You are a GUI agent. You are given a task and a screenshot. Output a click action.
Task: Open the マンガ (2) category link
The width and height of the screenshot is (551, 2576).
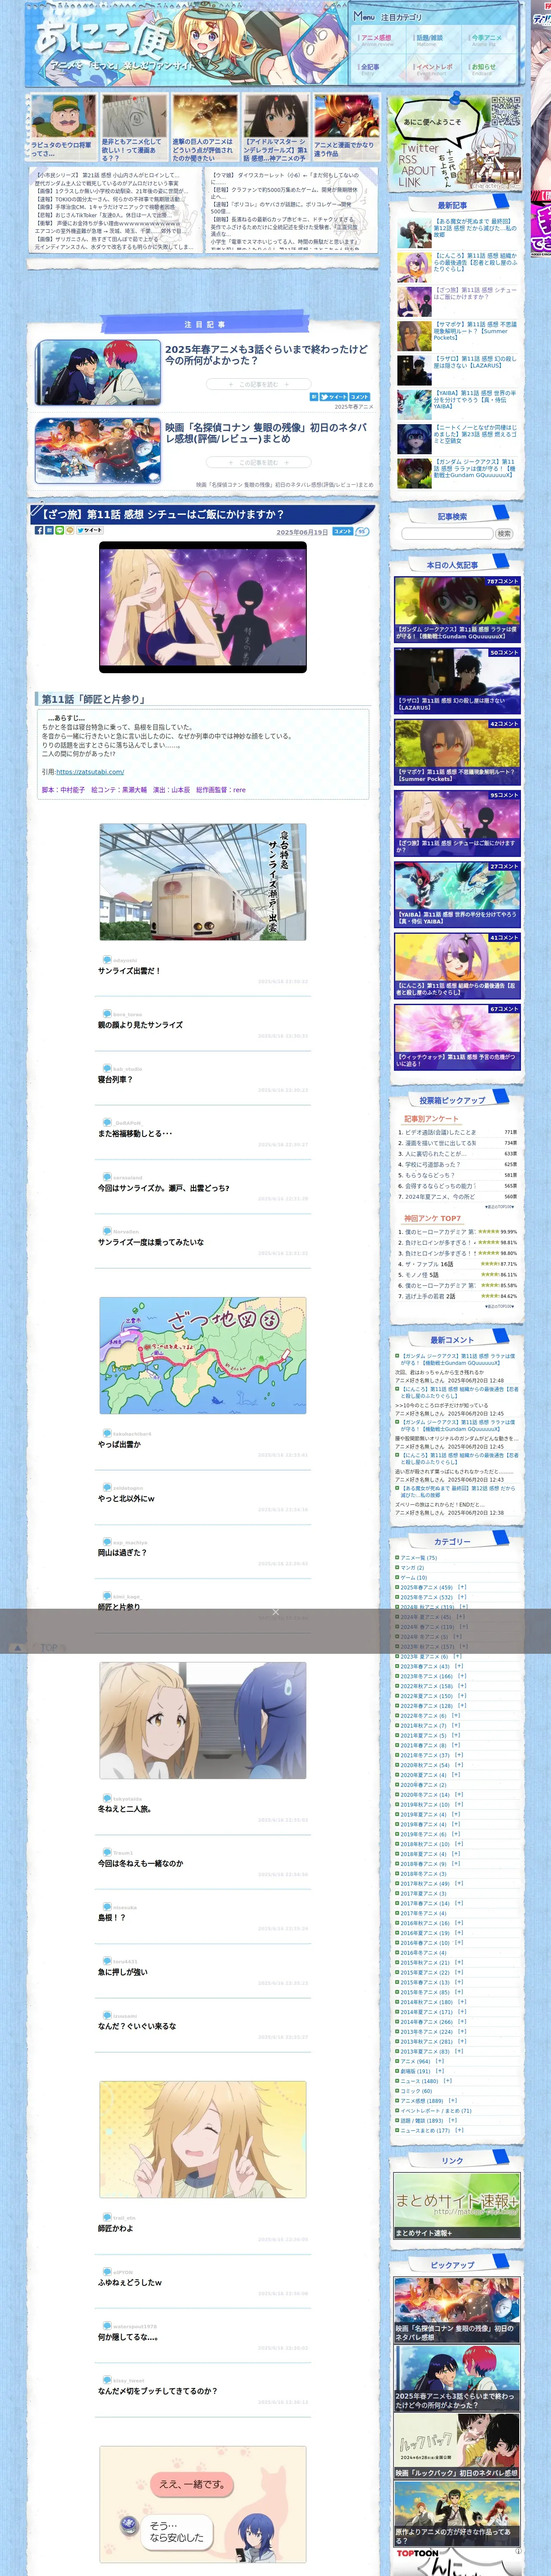(412, 1567)
